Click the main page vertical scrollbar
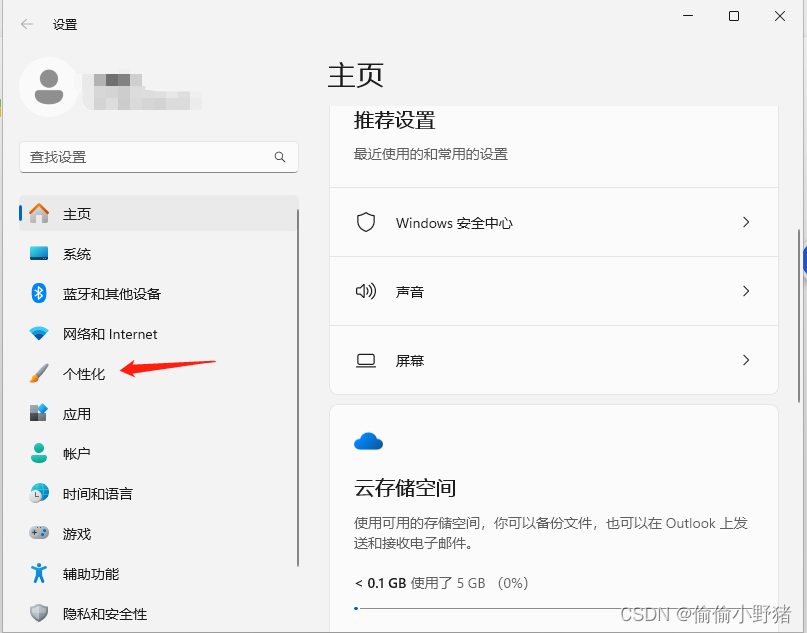This screenshot has width=807, height=633. point(799,315)
